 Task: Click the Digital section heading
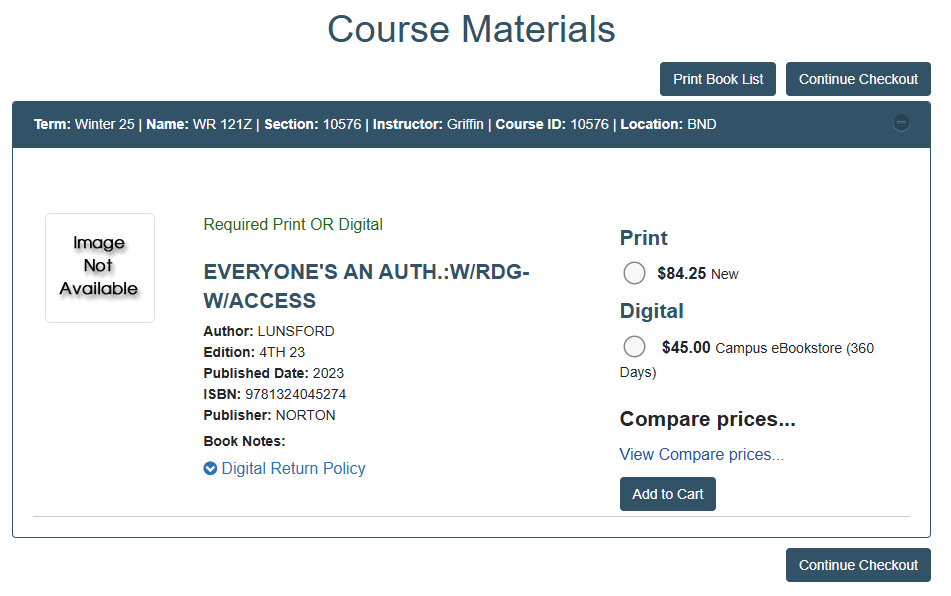(x=651, y=311)
